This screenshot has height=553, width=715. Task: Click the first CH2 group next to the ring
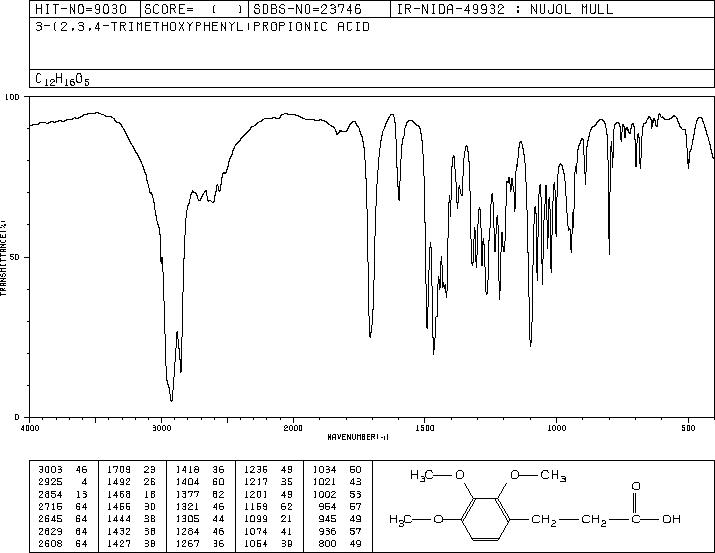[x=544, y=520]
